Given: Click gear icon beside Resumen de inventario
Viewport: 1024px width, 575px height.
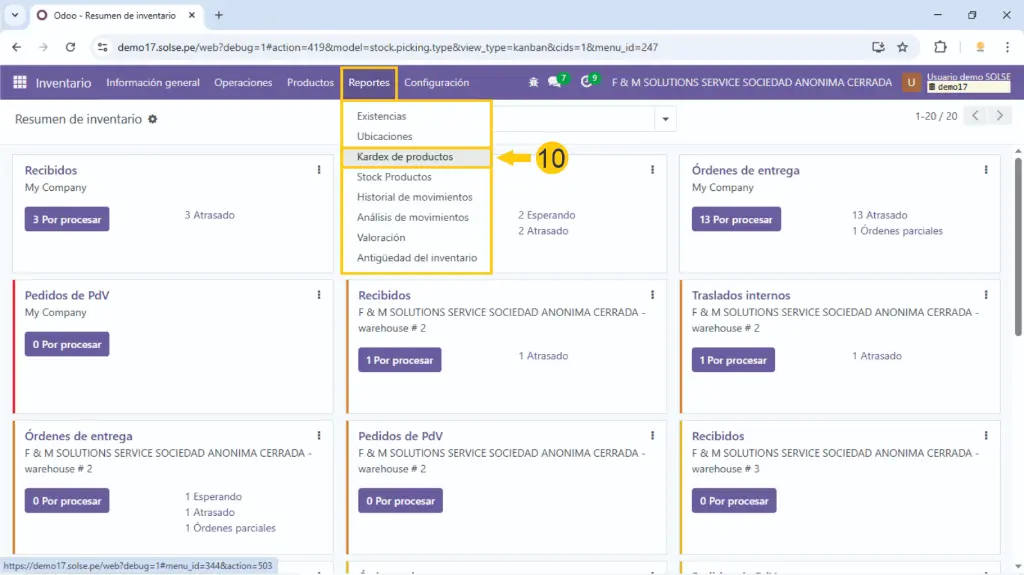Looking at the screenshot, I should tap(153, 119).
